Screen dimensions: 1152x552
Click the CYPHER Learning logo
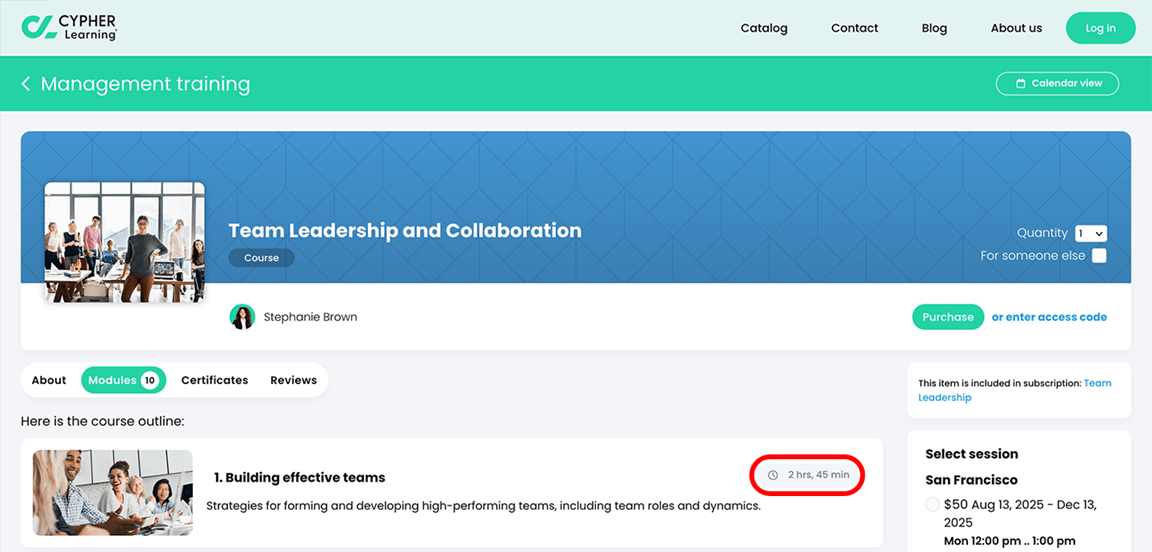click(69, 28)
